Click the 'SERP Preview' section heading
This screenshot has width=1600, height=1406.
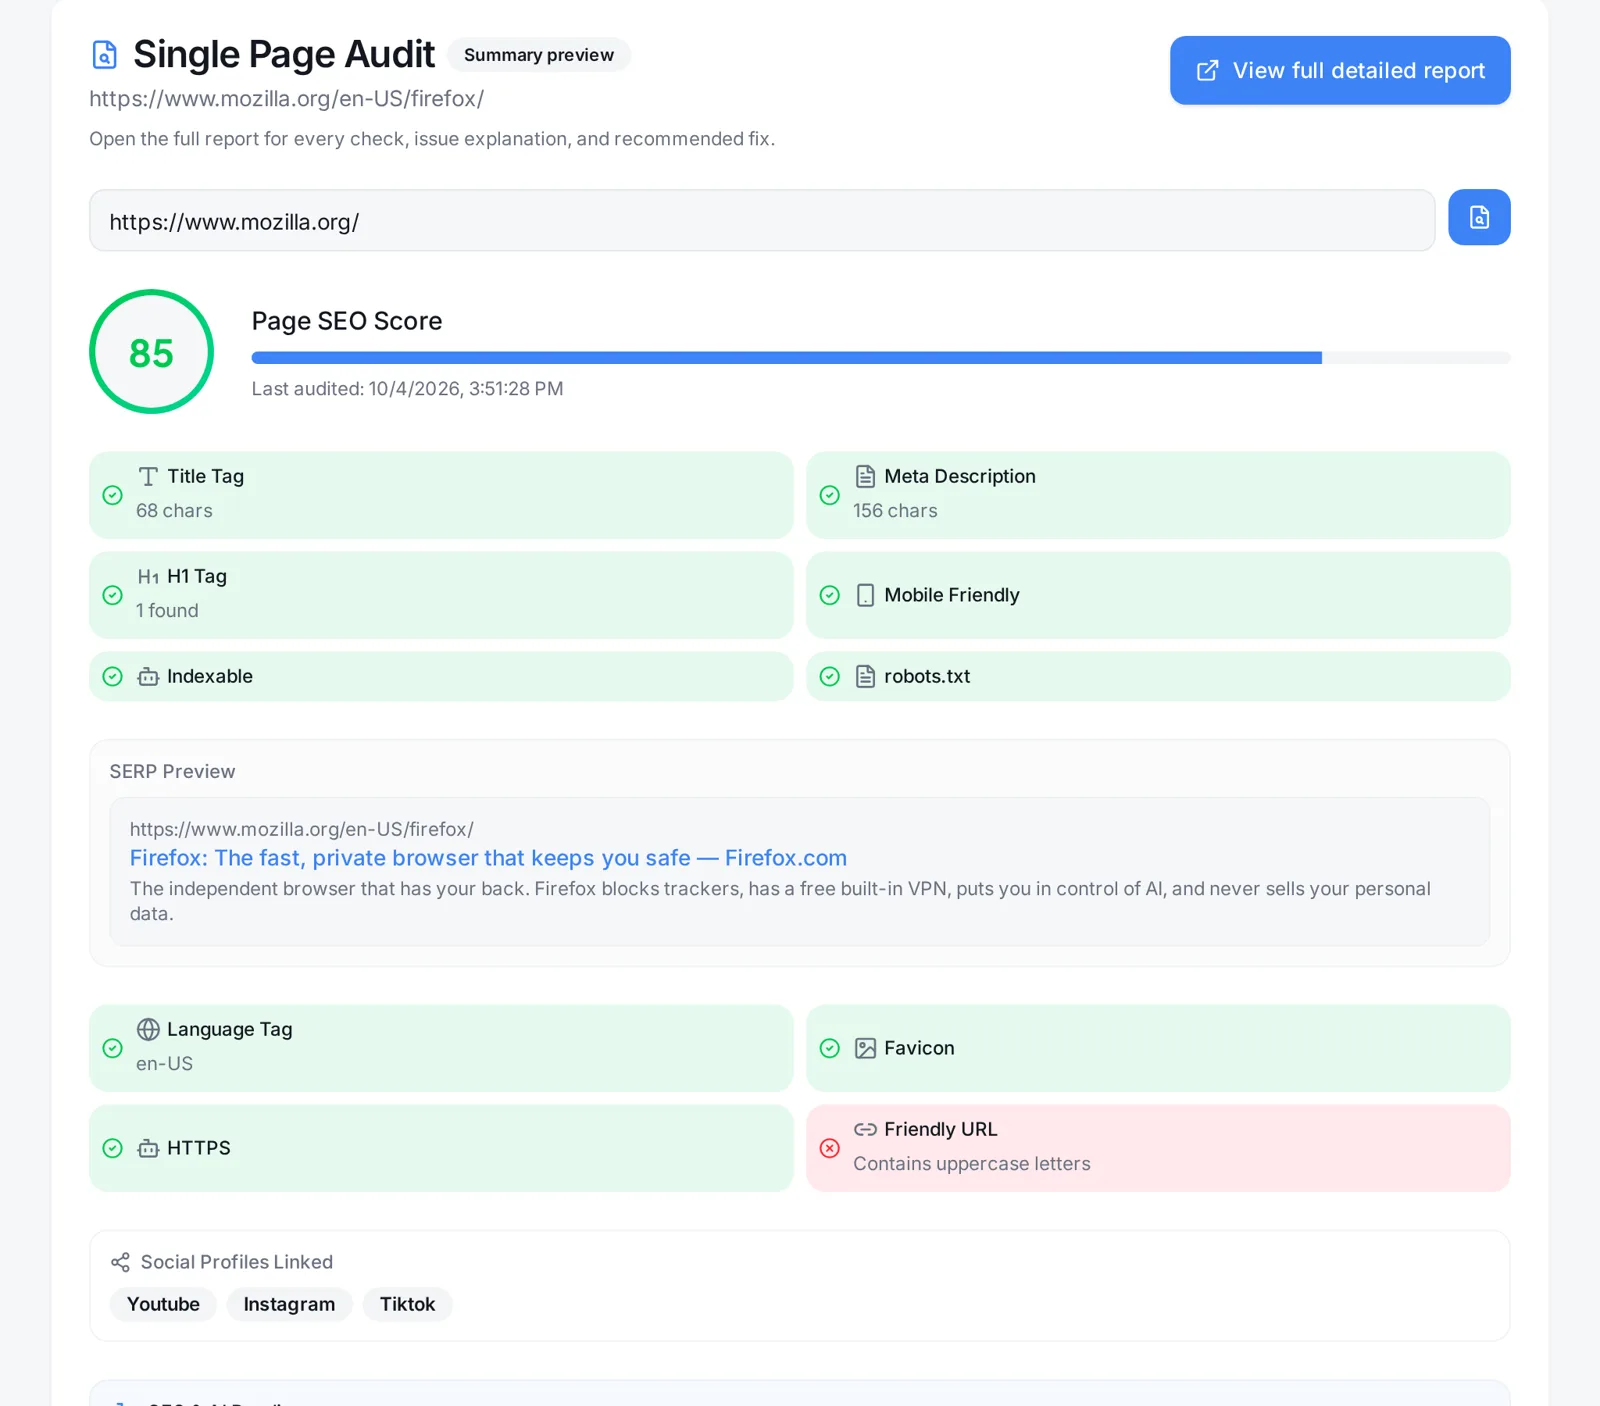[172, 772]
